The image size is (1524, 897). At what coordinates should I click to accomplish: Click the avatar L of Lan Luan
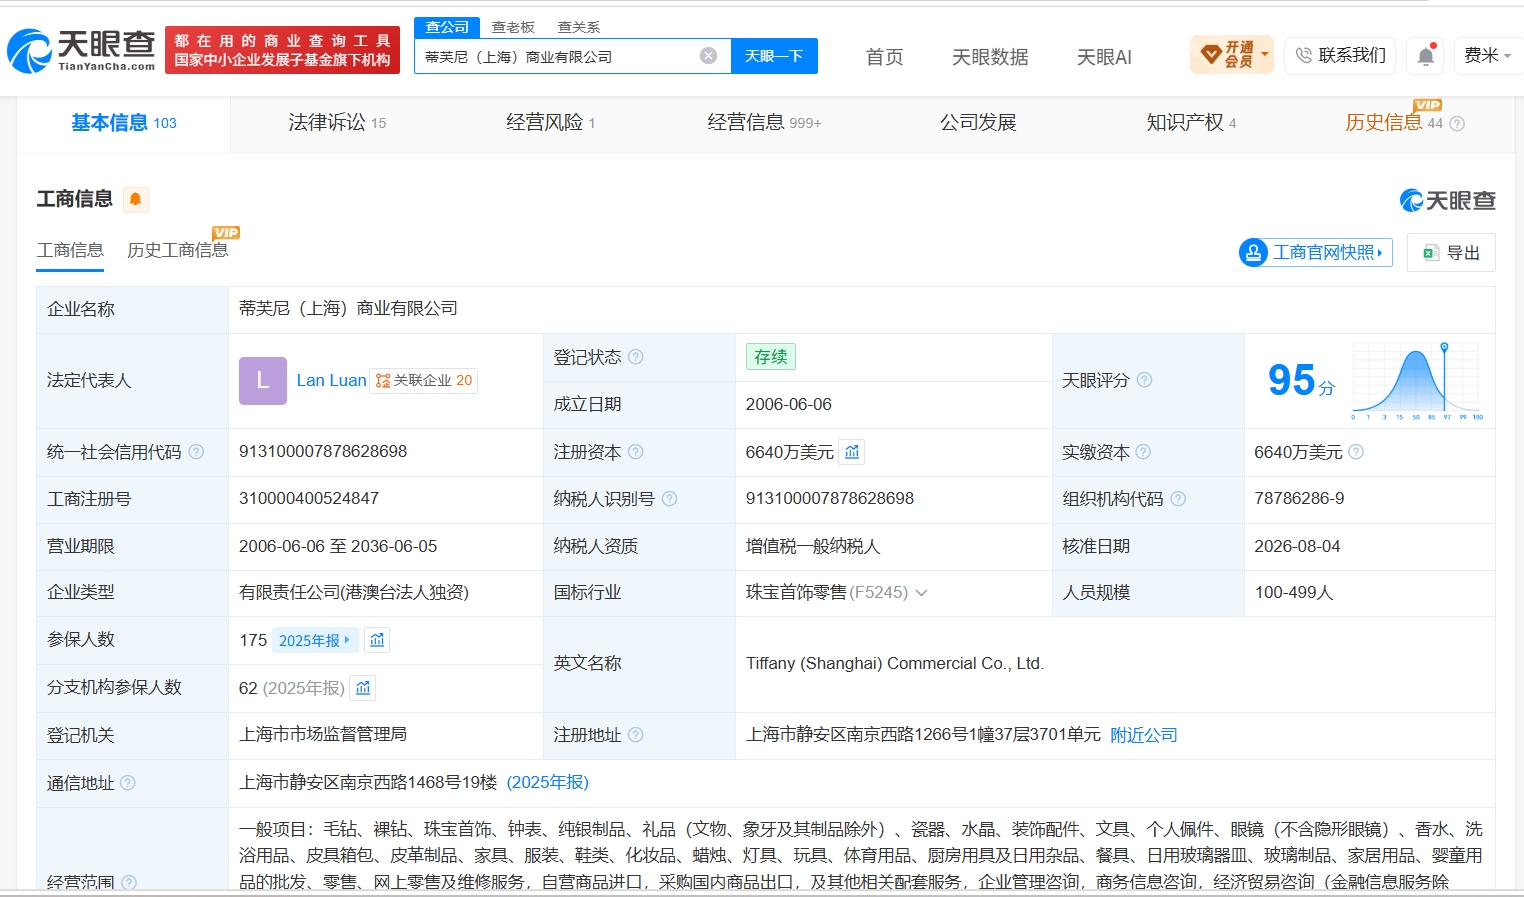point(263,381)
